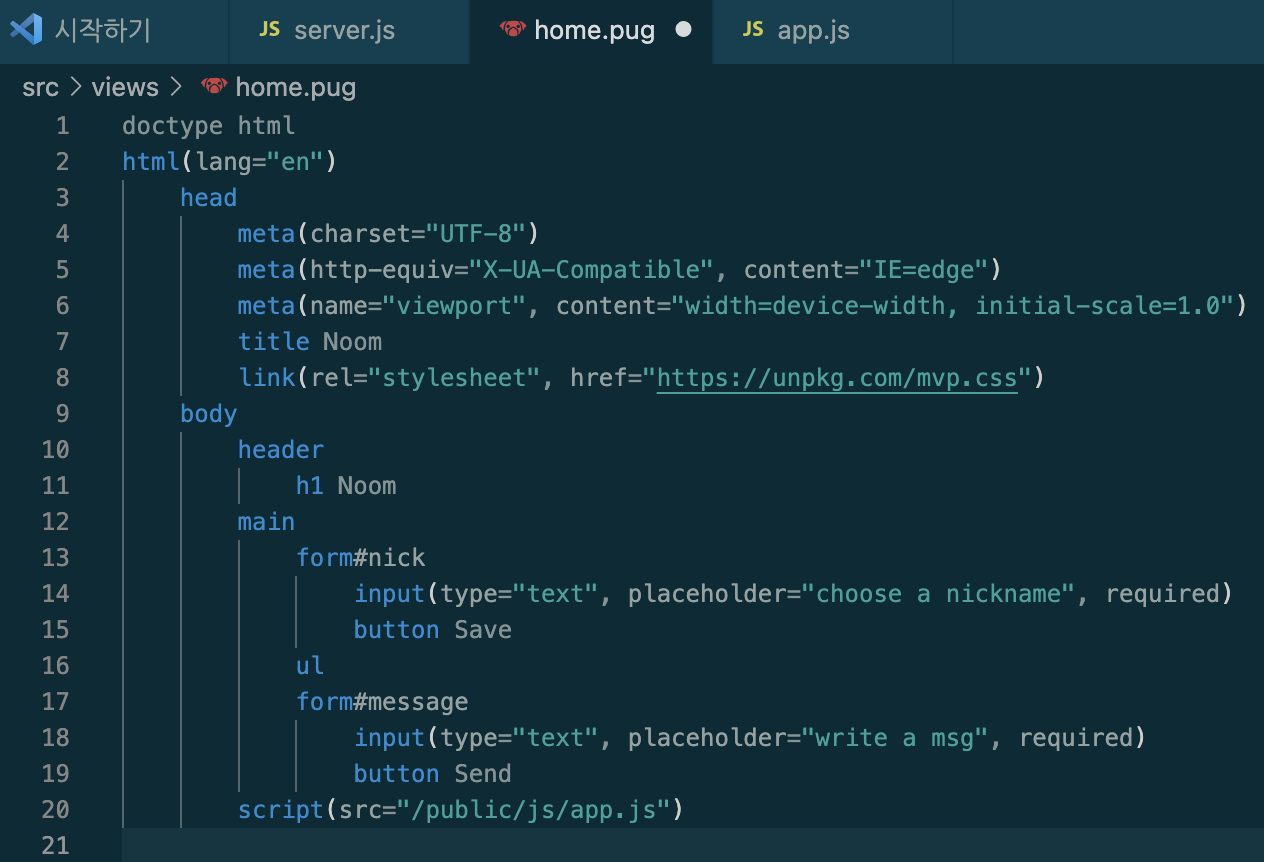Click the "/public/js/app.js" string
Screen dimensions: 1264x862
click(x=534, y=810)
